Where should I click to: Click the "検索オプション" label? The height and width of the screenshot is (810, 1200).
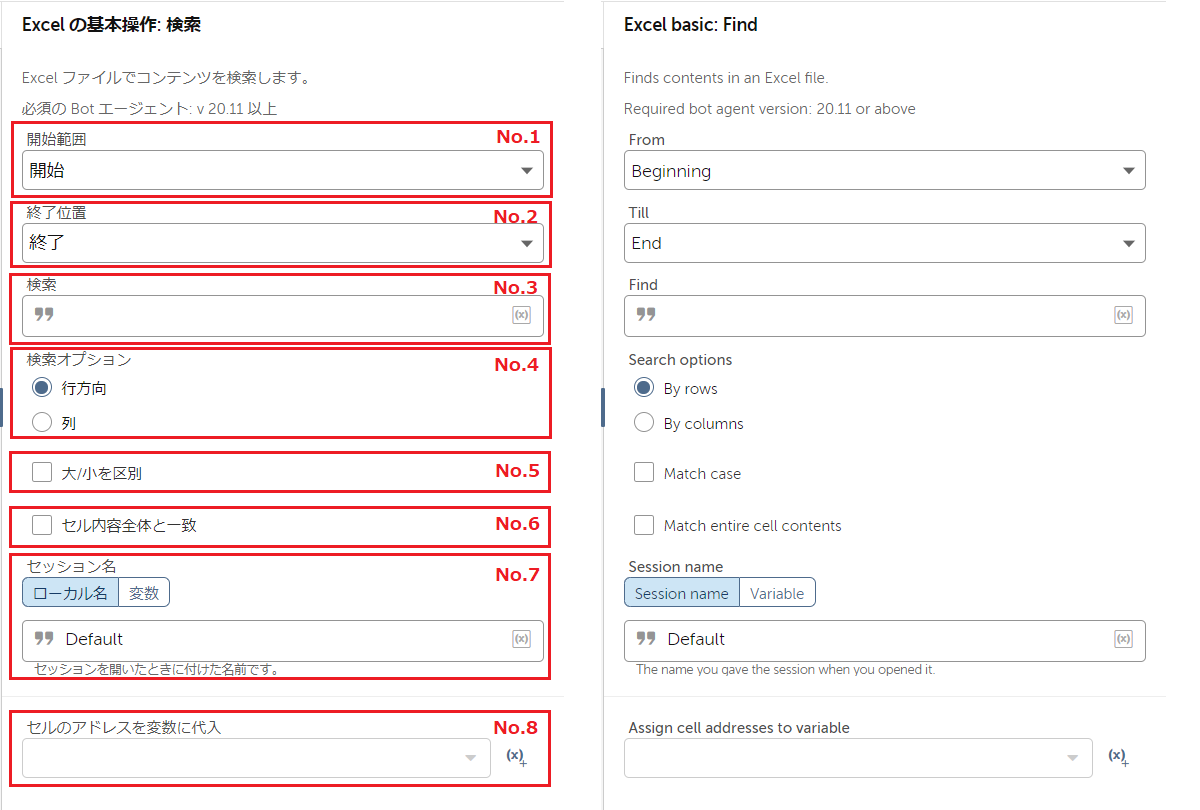point(79,359)
